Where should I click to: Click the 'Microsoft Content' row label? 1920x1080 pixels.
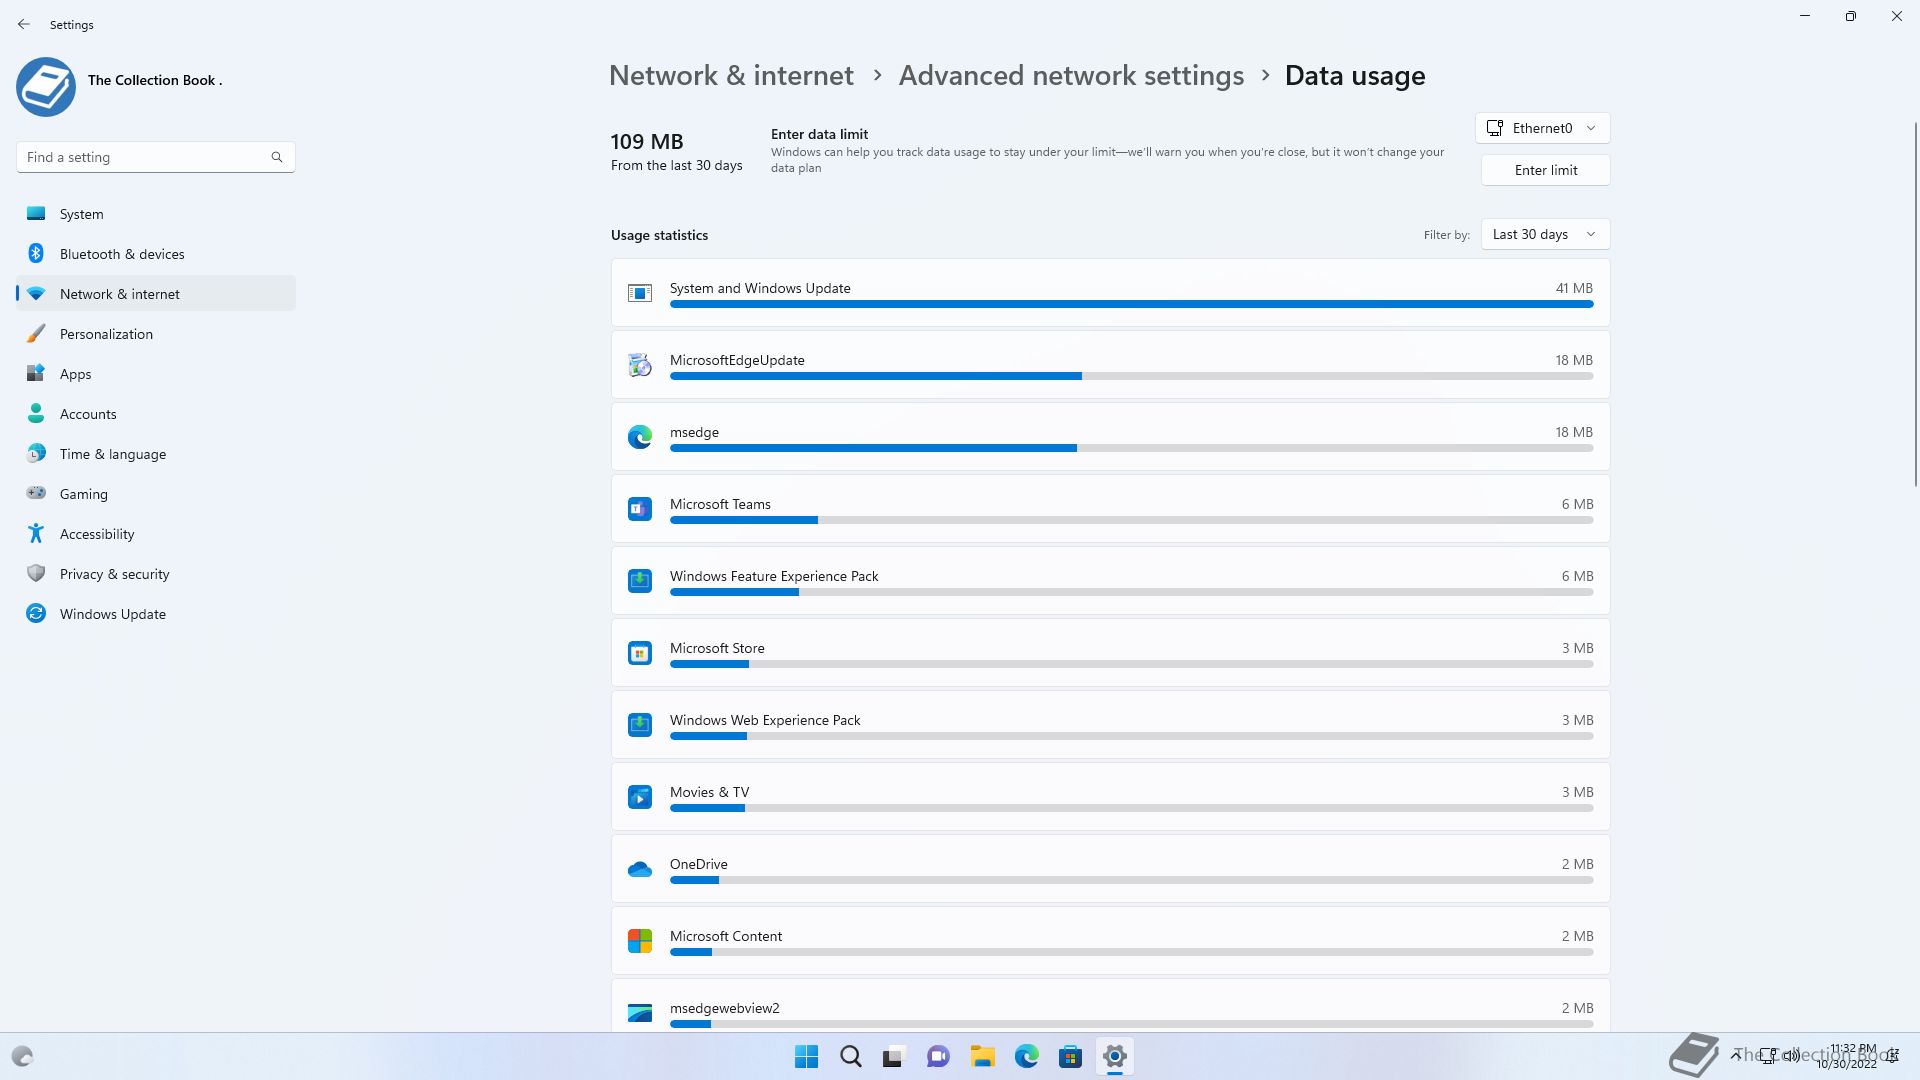pyautogui.click(x=725, y=936)
